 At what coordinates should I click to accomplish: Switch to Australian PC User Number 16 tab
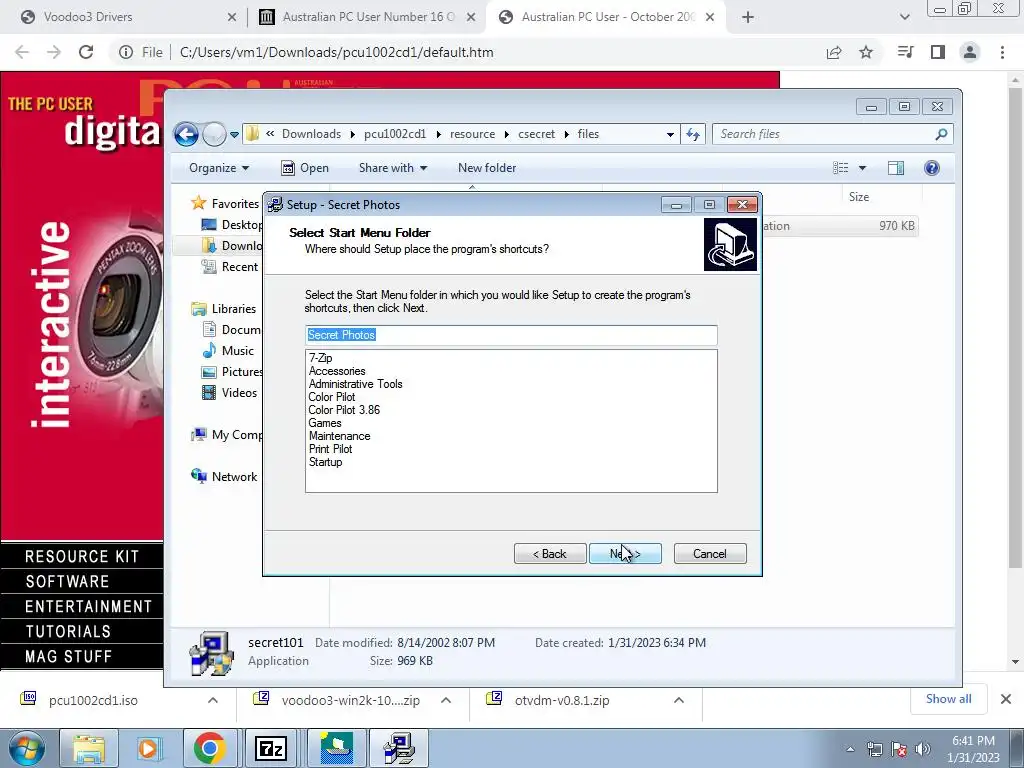pyautogui.click(x=369, y=17)
